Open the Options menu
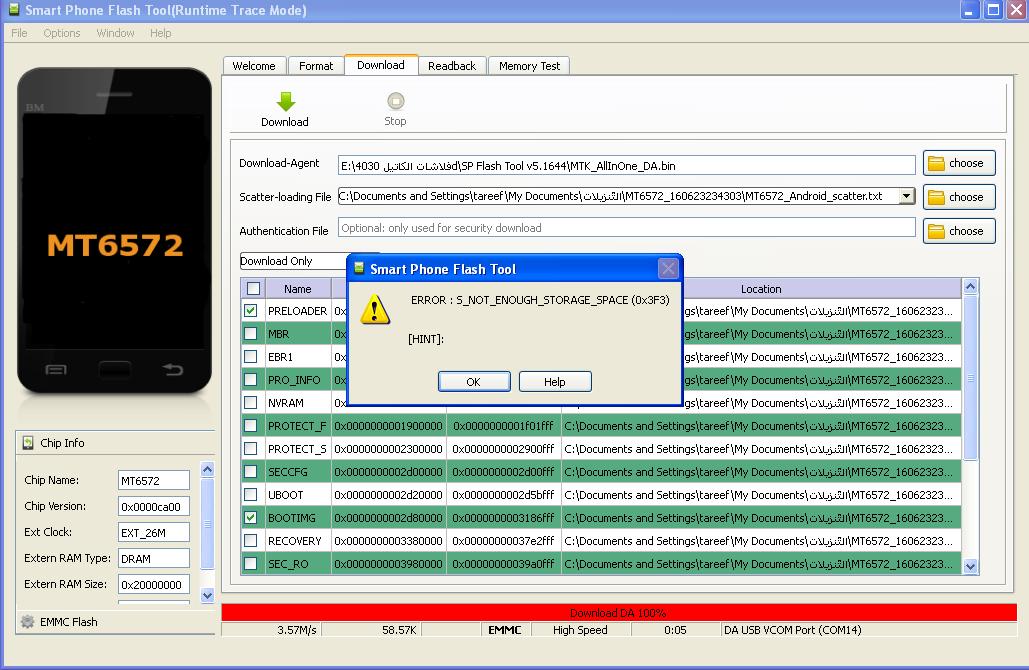Screen dimensions: 1029x670 (62, 33)
